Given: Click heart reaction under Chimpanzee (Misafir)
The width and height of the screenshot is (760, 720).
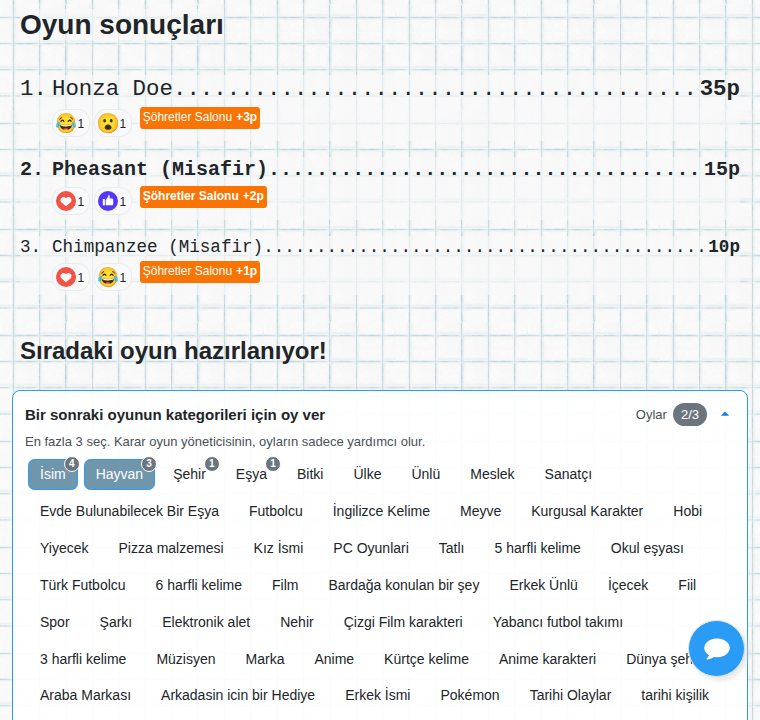Looking at the screenshot, I should pyautogui.click(x=71, y=277).
